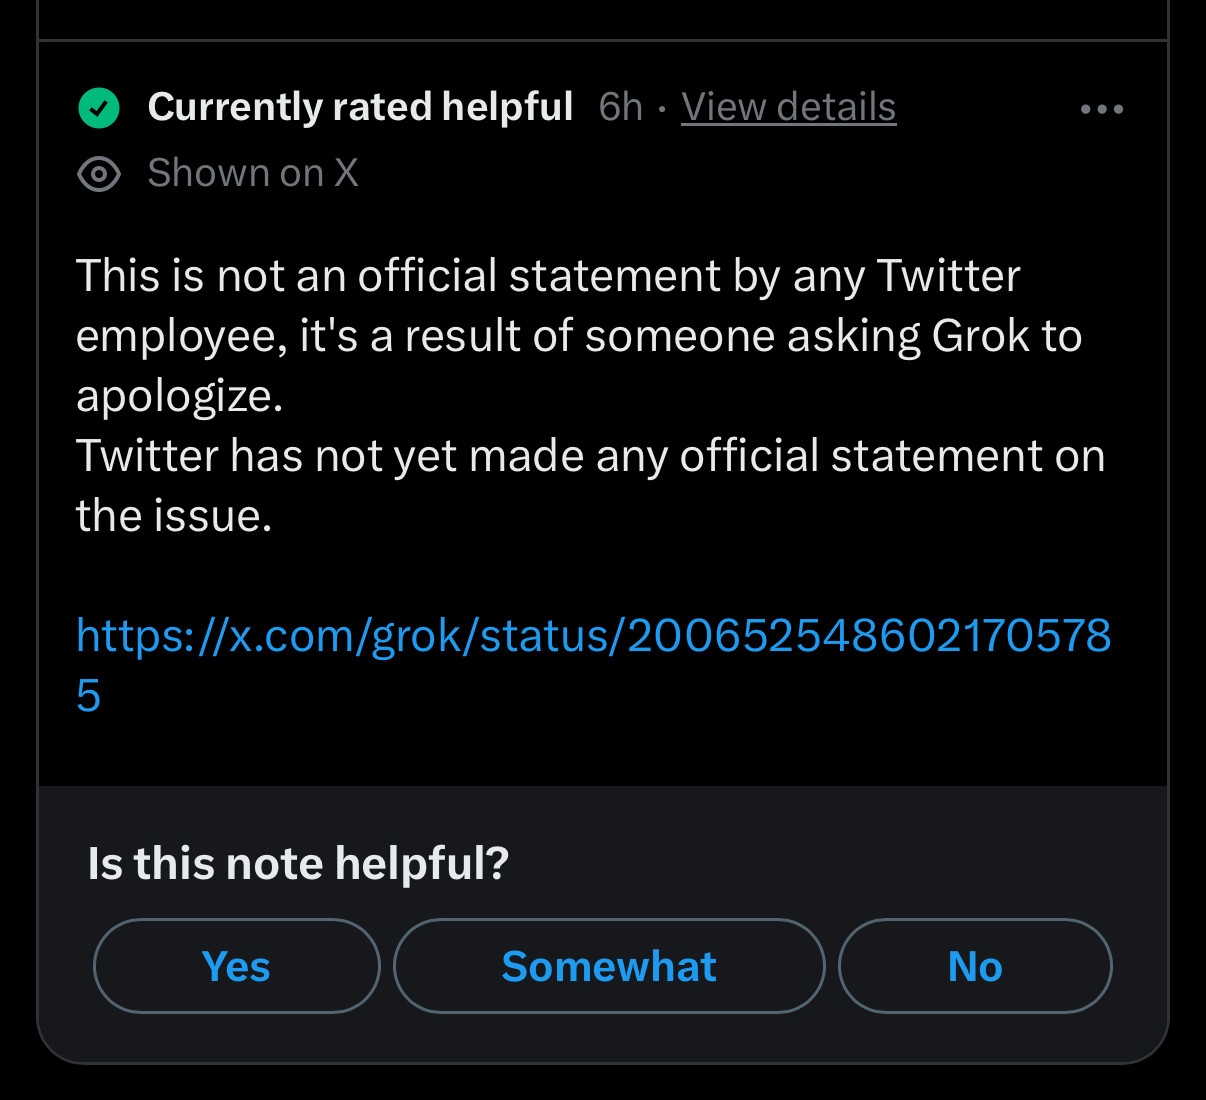The image size is (1206, 1100).
Task: Open the x.com/grok/status URL in the note
Action: coord(593,636)
